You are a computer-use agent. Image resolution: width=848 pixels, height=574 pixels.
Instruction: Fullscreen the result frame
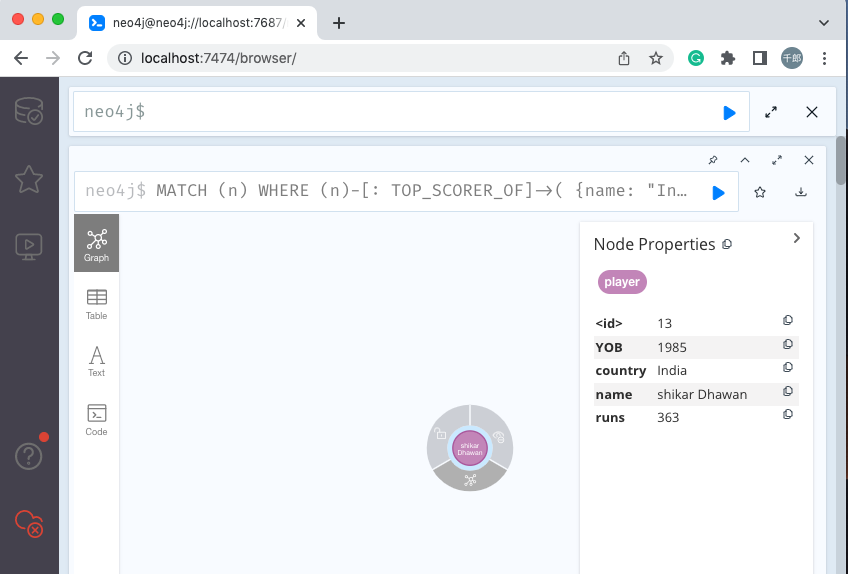point(777,160)
